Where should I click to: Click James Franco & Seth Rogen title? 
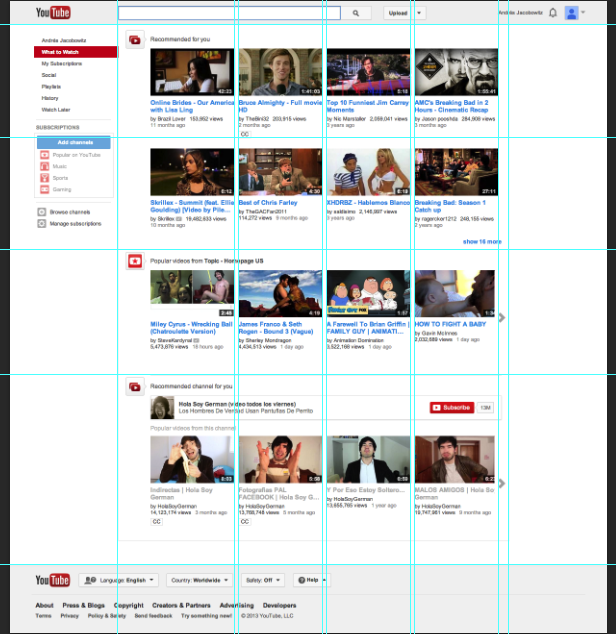click(276, 328)
